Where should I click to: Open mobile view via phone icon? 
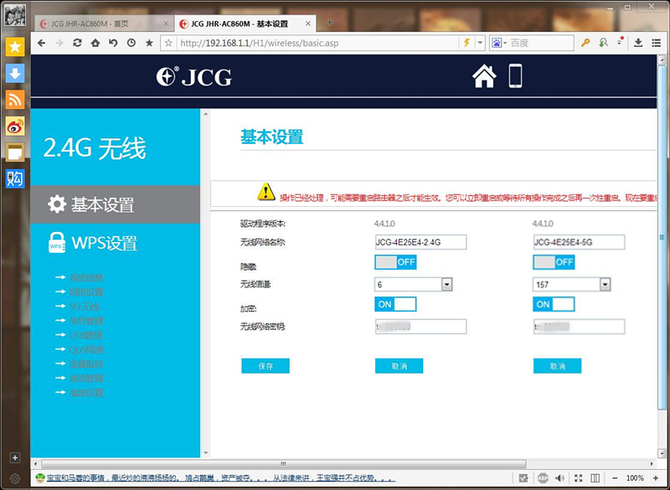point(515,76)
